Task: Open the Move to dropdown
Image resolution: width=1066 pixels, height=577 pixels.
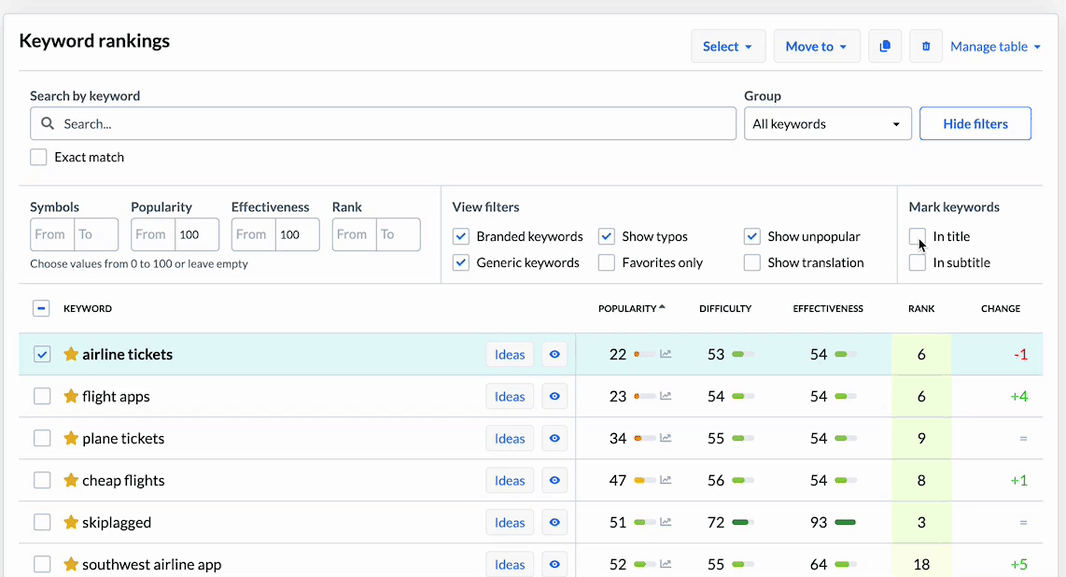Action: click(816, 46)
